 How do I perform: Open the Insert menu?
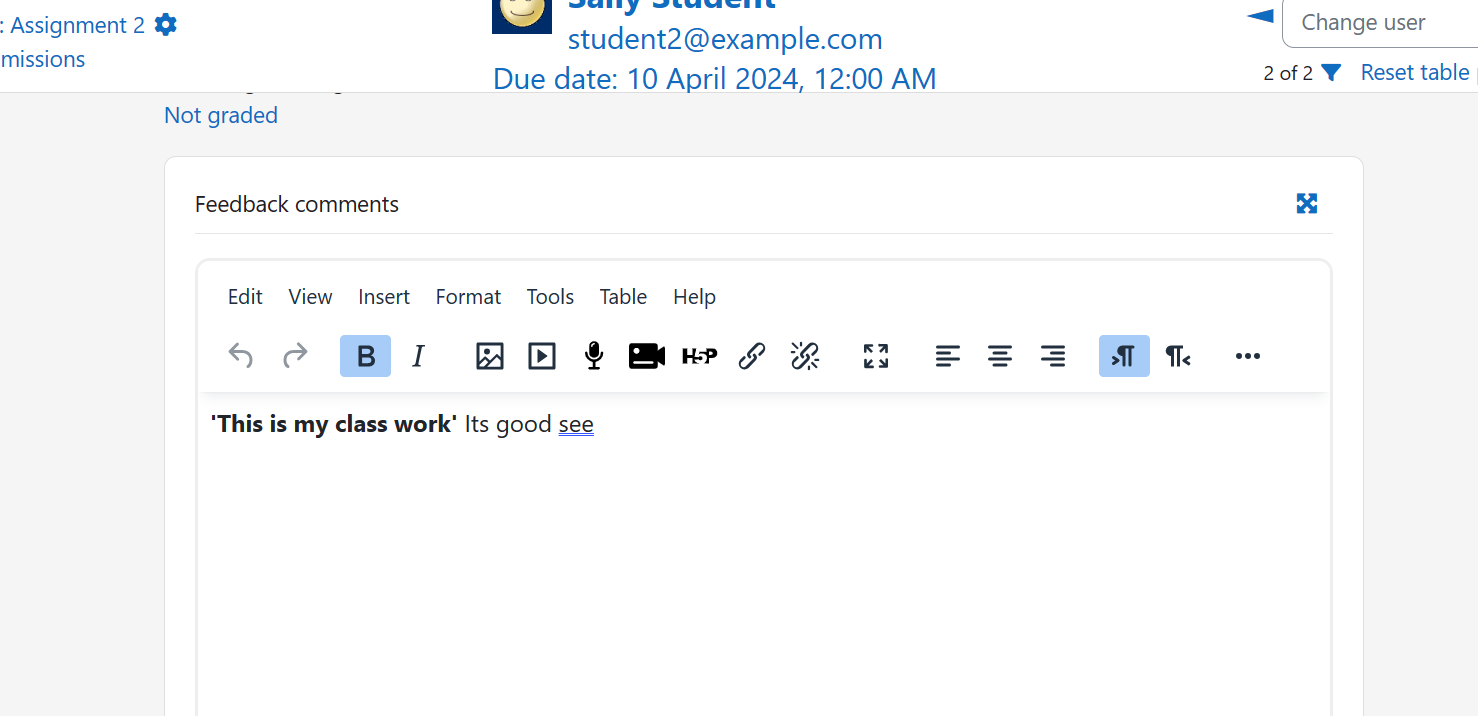[x=384, y=297]
